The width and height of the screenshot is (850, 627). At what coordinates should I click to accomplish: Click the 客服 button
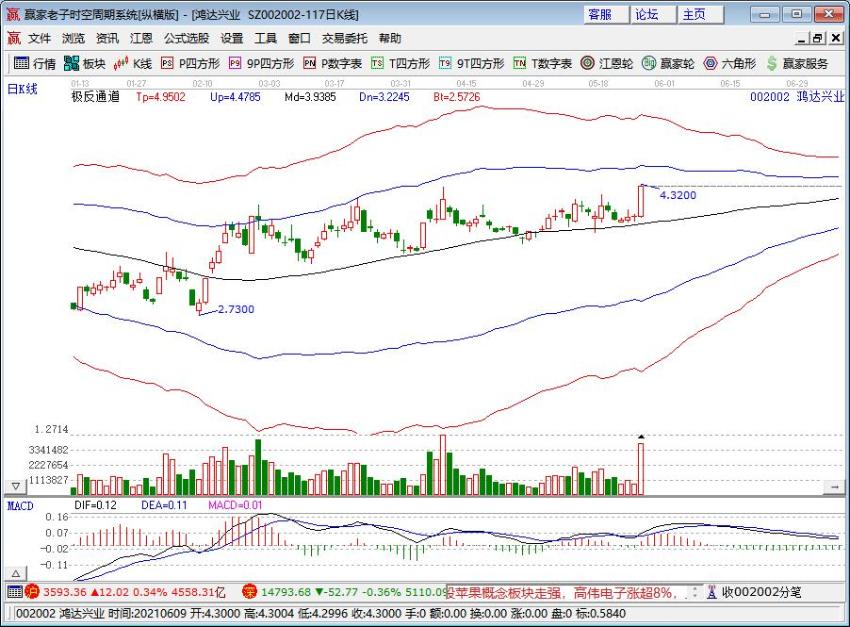click(607, 15)
